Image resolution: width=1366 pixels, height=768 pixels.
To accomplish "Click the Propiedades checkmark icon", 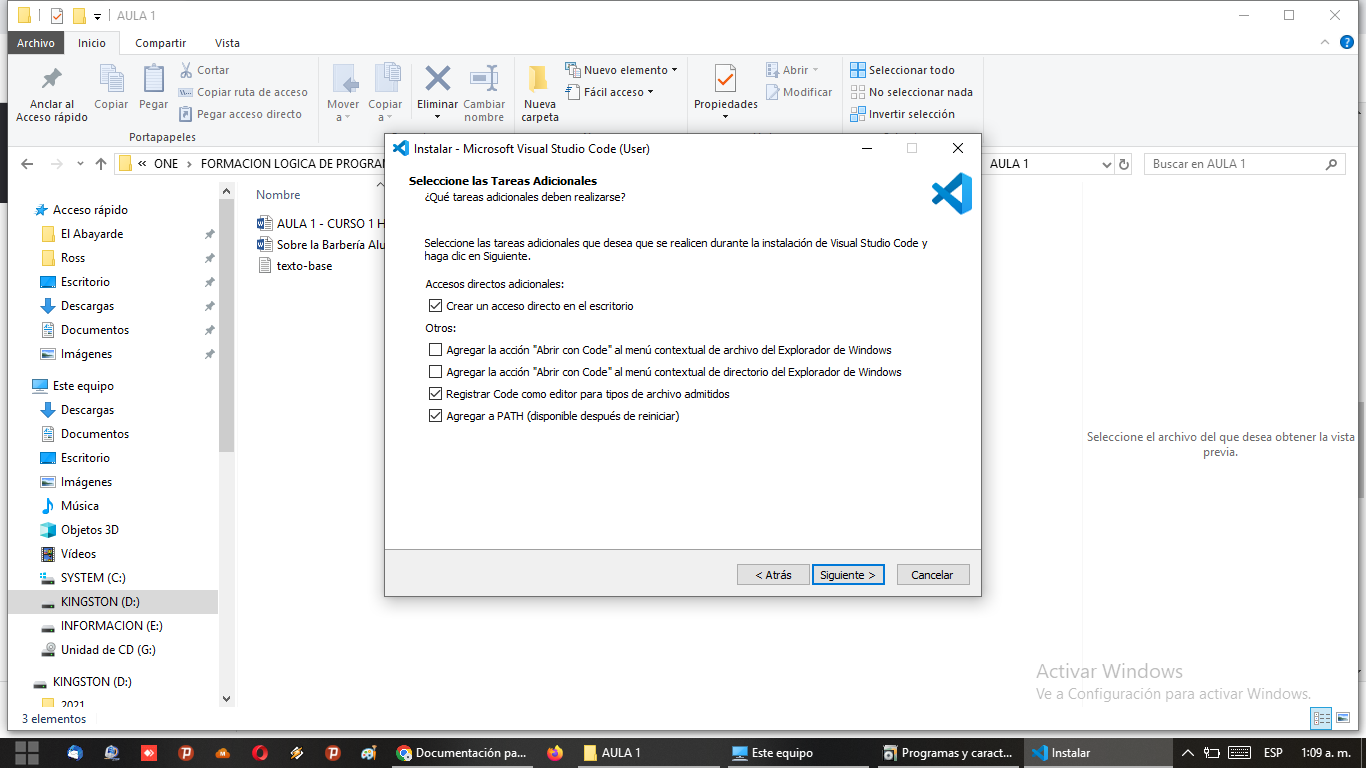I will coord(726,78).
